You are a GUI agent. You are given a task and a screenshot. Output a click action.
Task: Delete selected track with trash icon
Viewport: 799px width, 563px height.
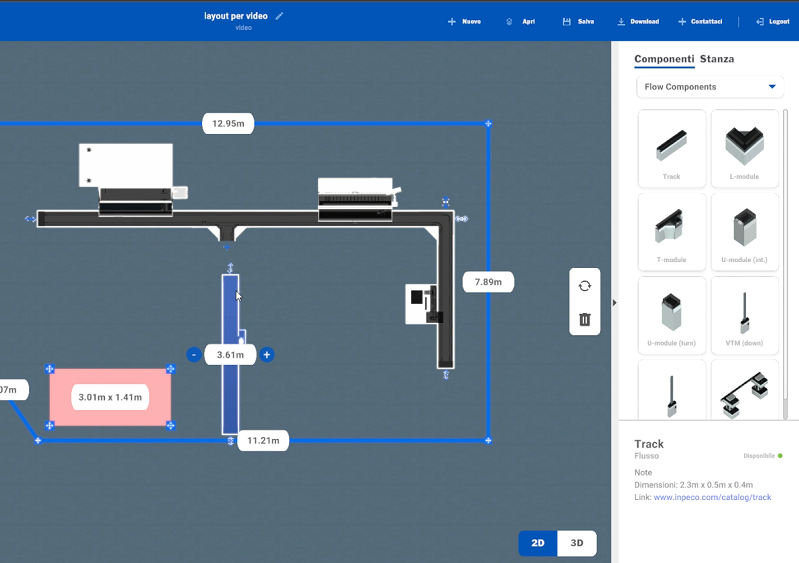coord(584,319)
